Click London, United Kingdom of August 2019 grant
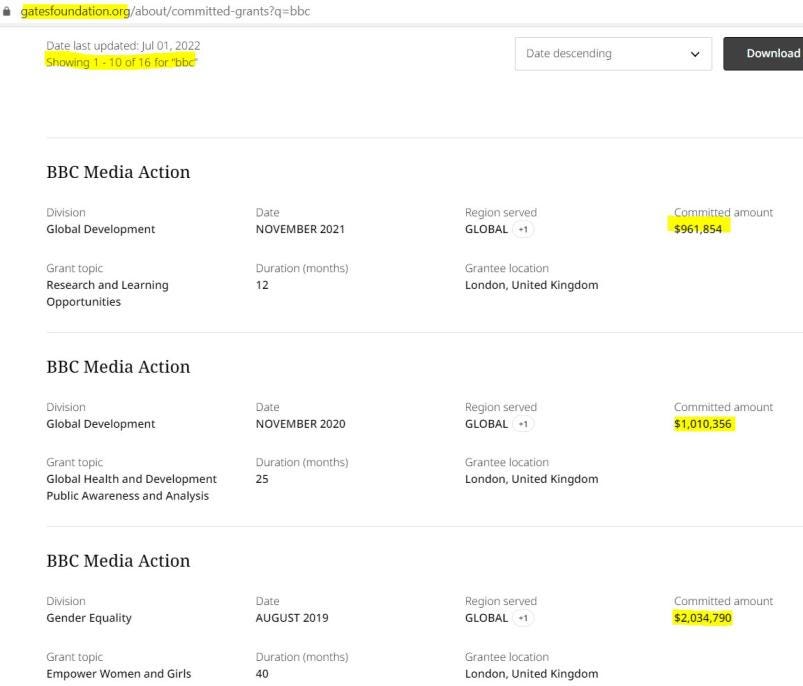Image resolution: width=803 pixels, height=686 pixels. [x=532, y=674]
